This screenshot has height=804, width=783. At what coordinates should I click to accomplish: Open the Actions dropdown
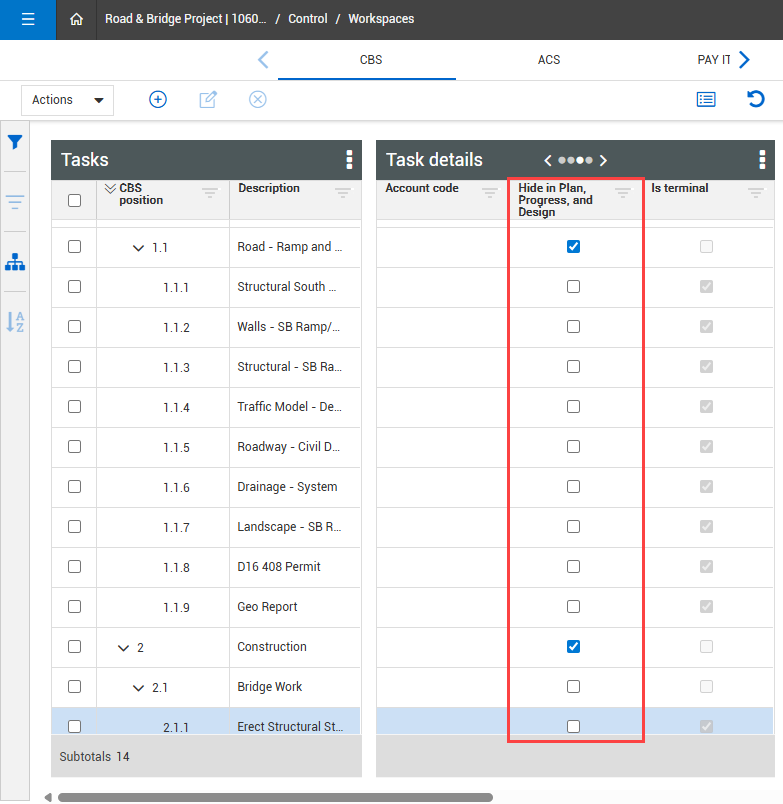coord(67,100)
